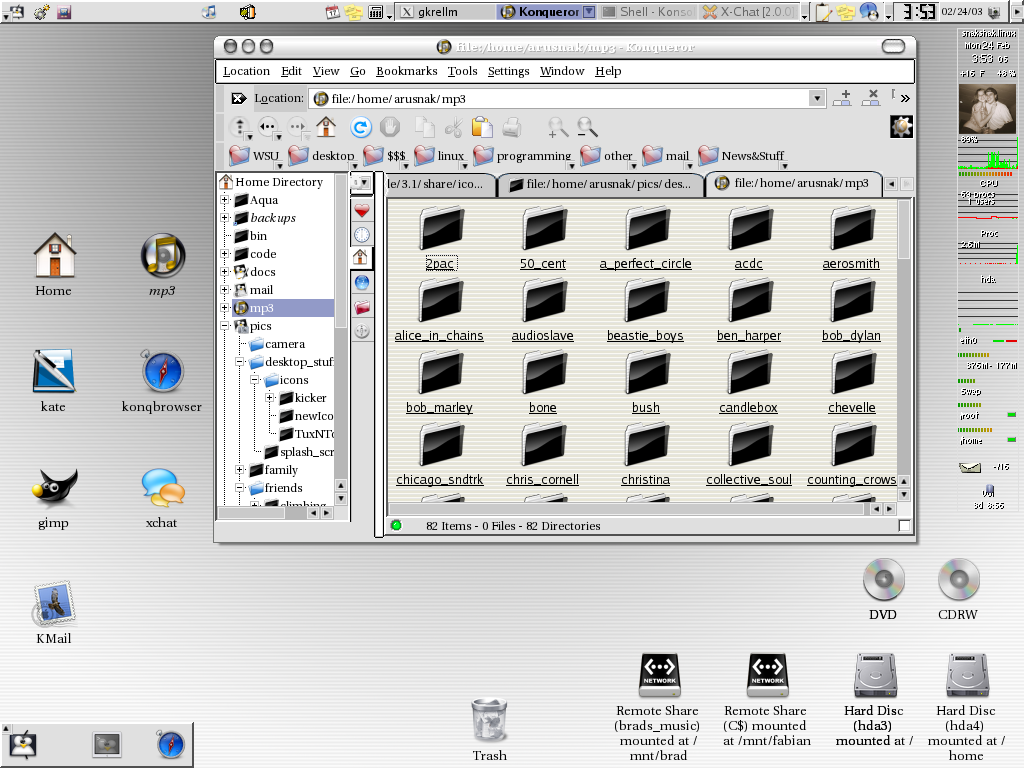The height and width of the screenshot is (768, 1024).
Task: Switch to the pics/des... tab
Action: [600, 184]
